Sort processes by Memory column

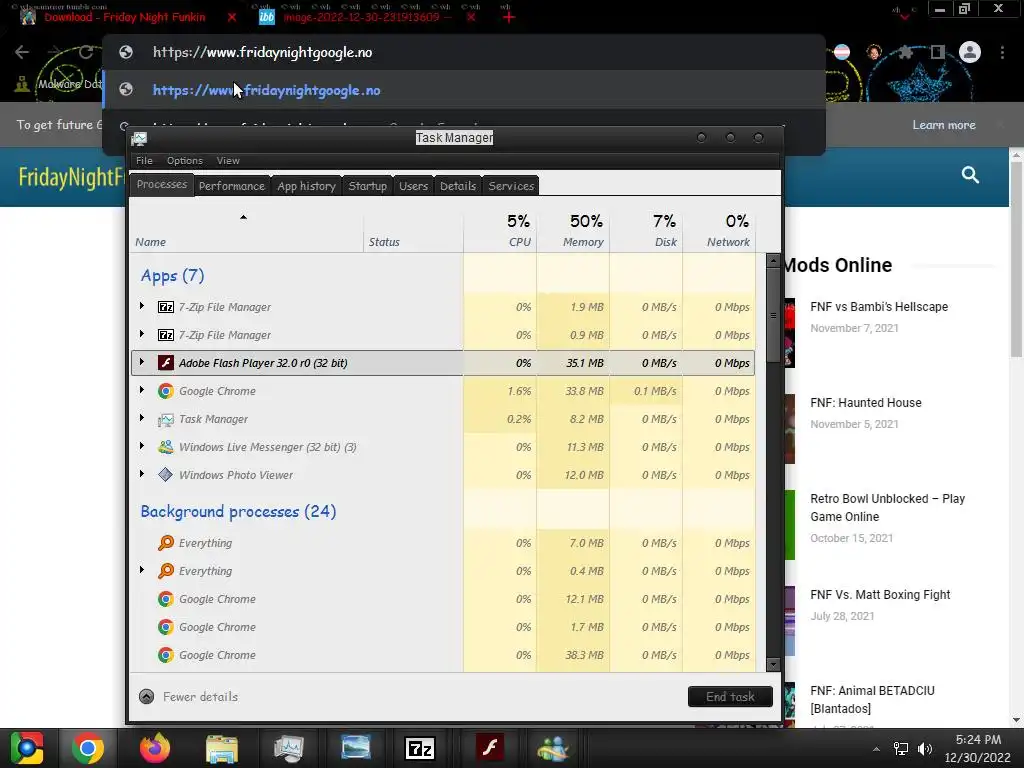[x=573, y=230]
